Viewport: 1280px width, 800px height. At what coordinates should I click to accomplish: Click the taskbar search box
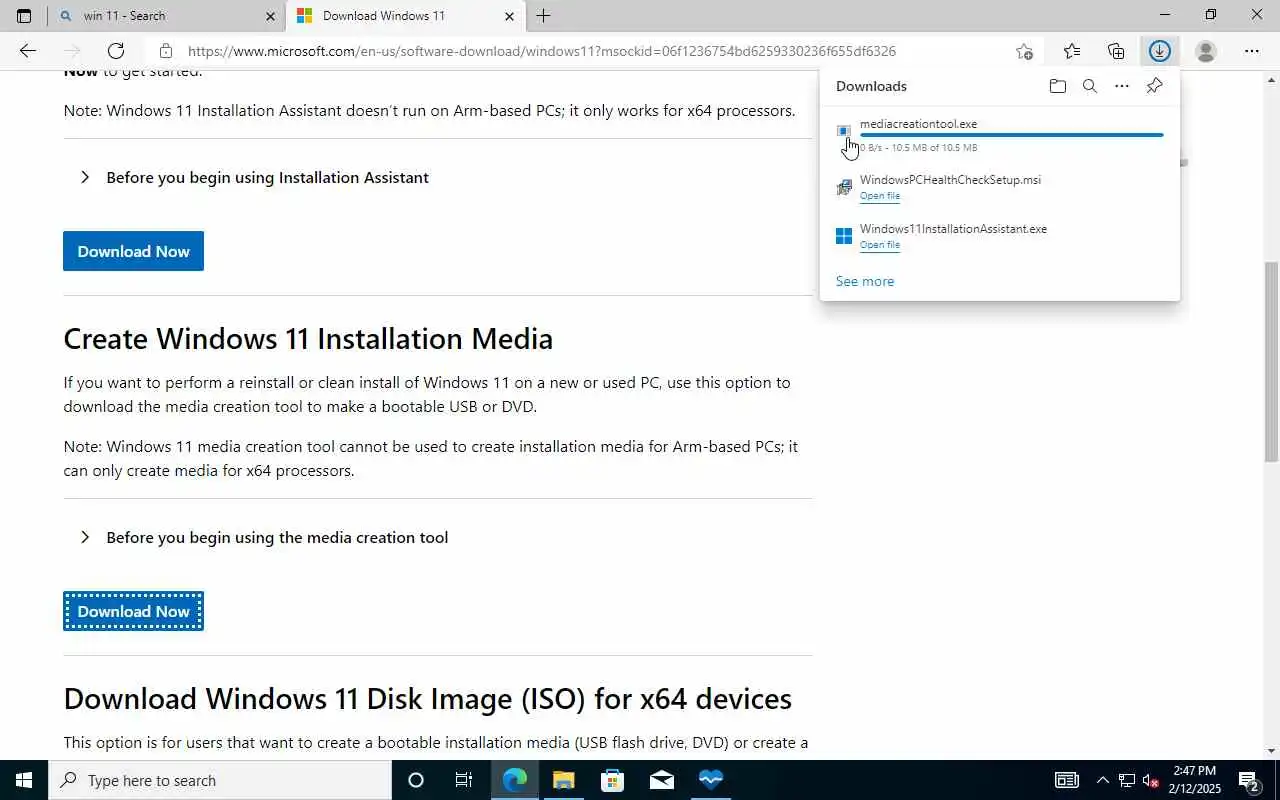(220, 780)
